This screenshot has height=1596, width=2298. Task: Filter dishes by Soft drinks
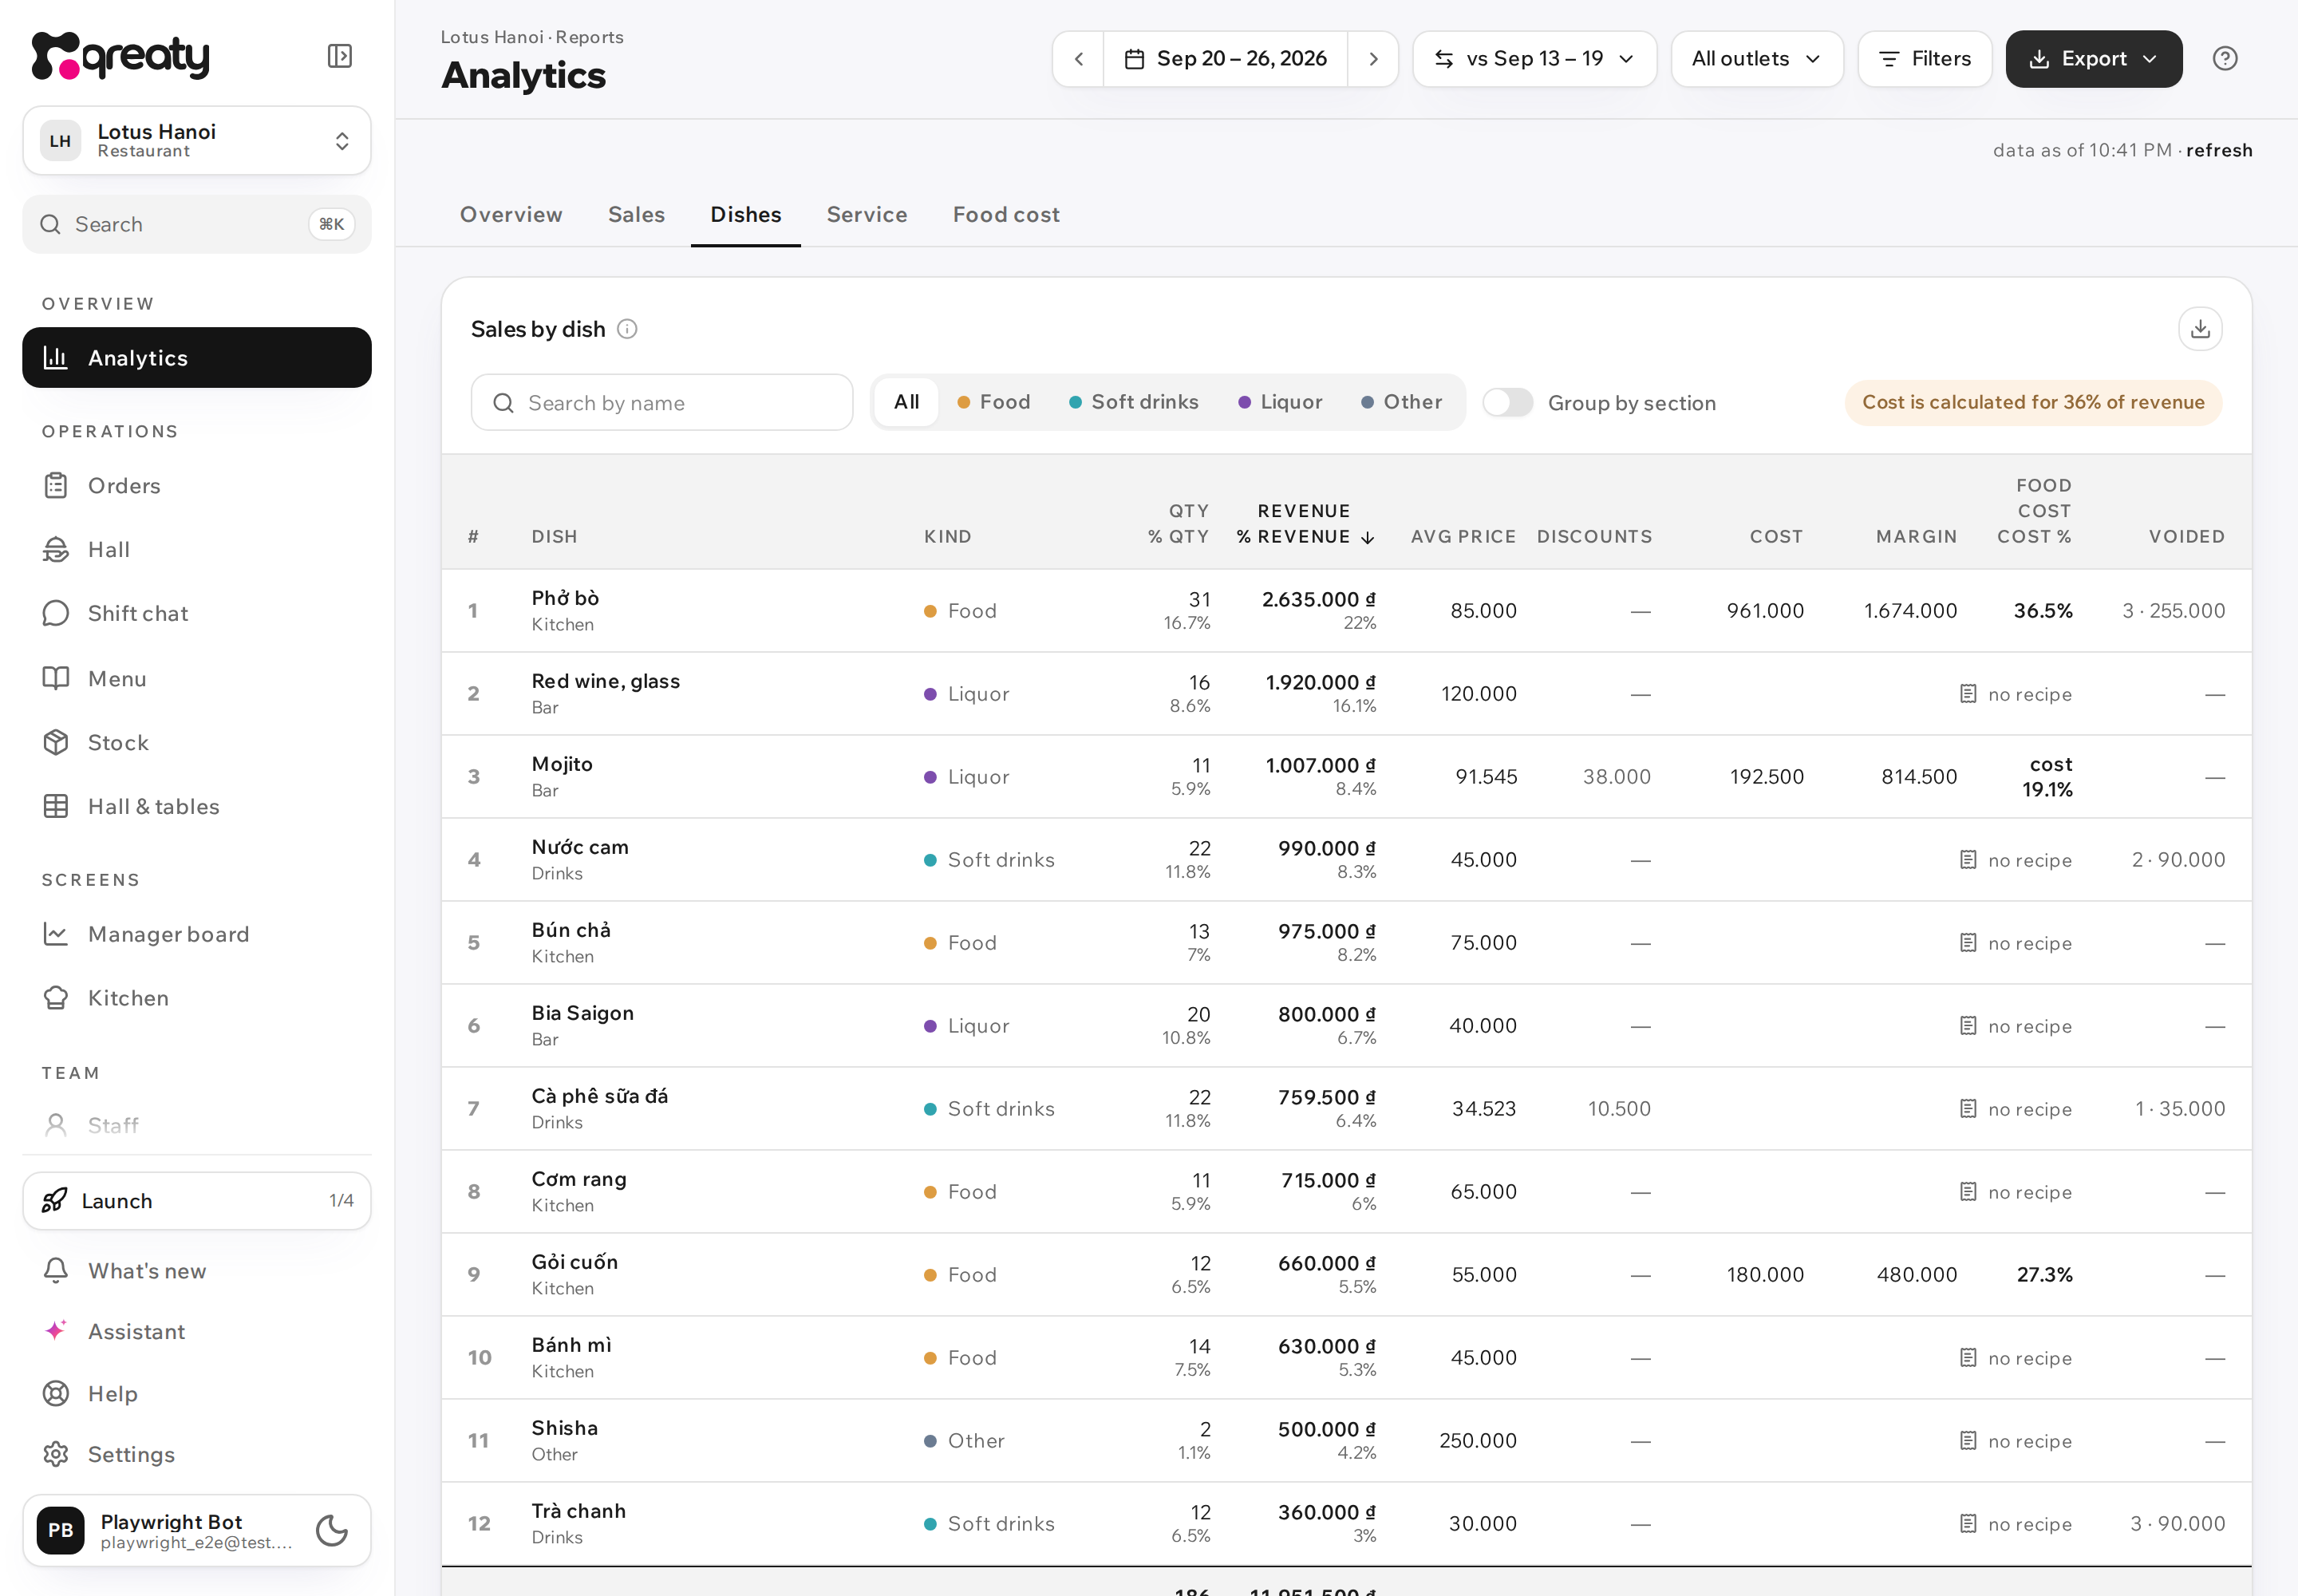tap(1133, 402)
